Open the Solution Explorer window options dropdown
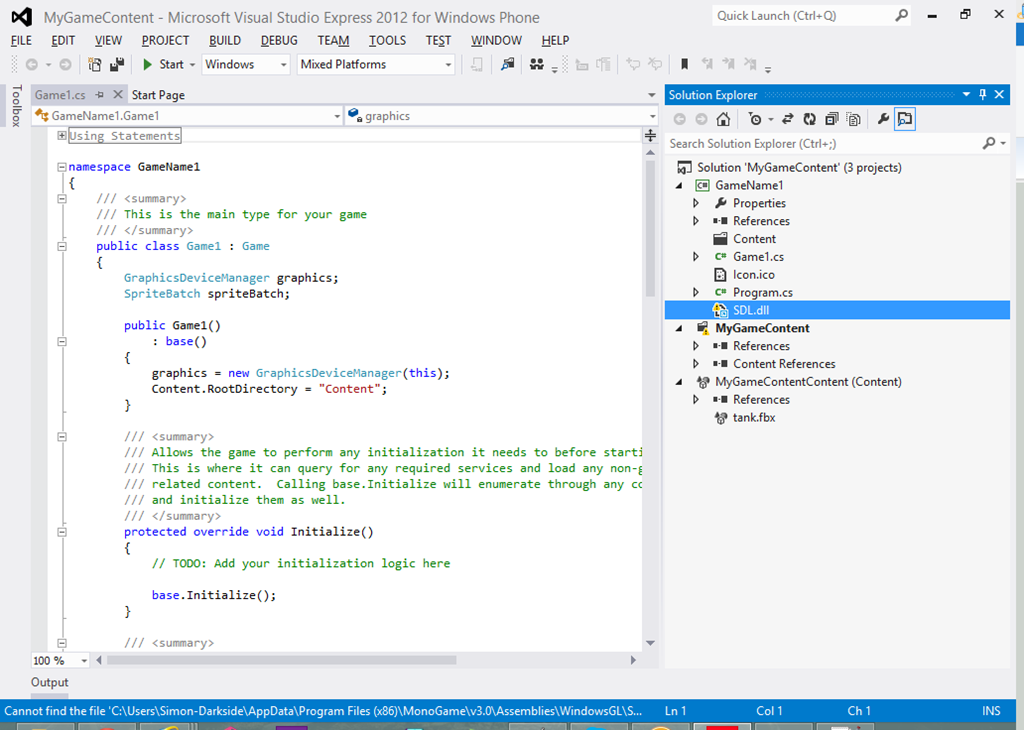The height and width of the screenshot is (730, 1024). click(967, 95)
